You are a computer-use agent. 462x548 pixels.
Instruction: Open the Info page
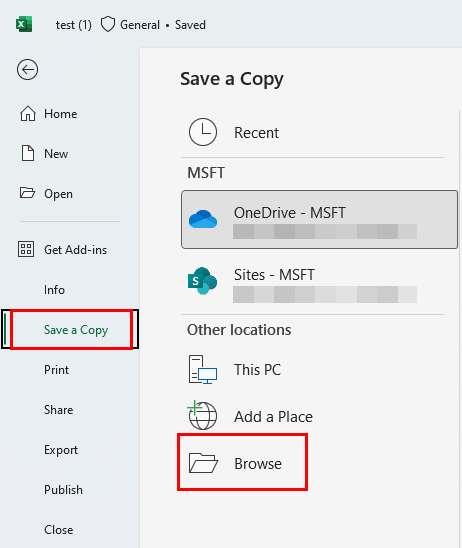click(x=54, y=290)
